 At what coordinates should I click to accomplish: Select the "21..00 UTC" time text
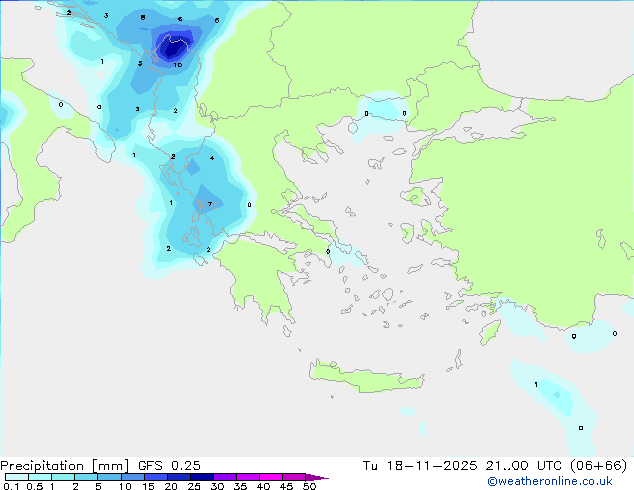(524, 466)
